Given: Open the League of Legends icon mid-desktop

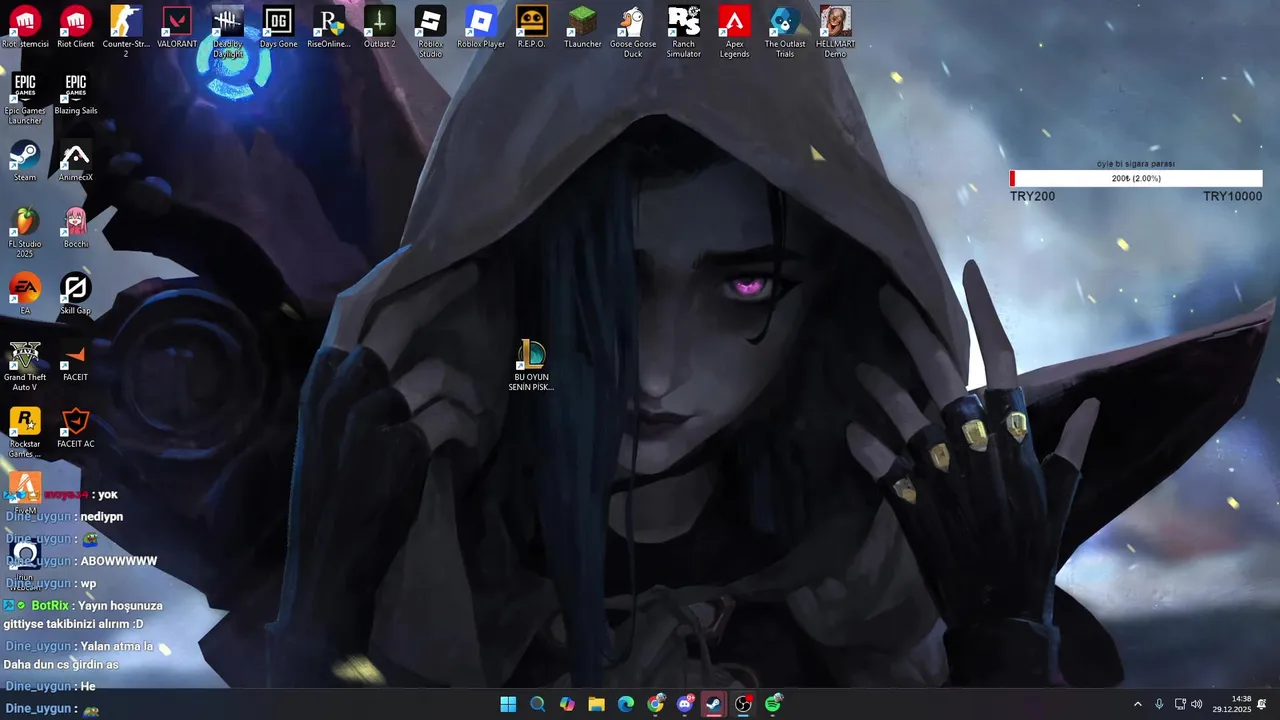Looking at the screenshot, I should coord(531,365).
